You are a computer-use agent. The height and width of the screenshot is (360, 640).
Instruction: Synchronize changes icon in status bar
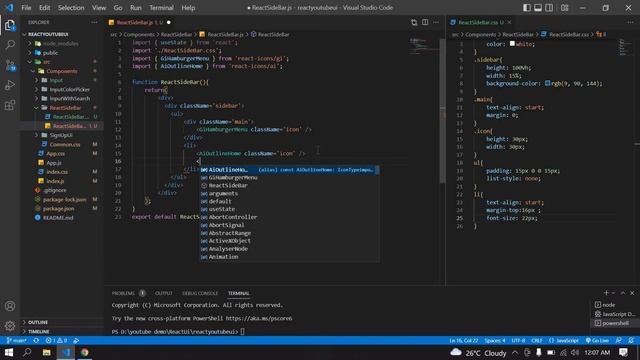[36, 340]
